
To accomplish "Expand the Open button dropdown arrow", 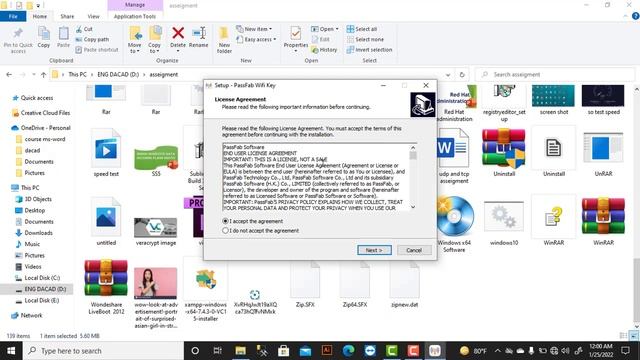I will 337,29.
